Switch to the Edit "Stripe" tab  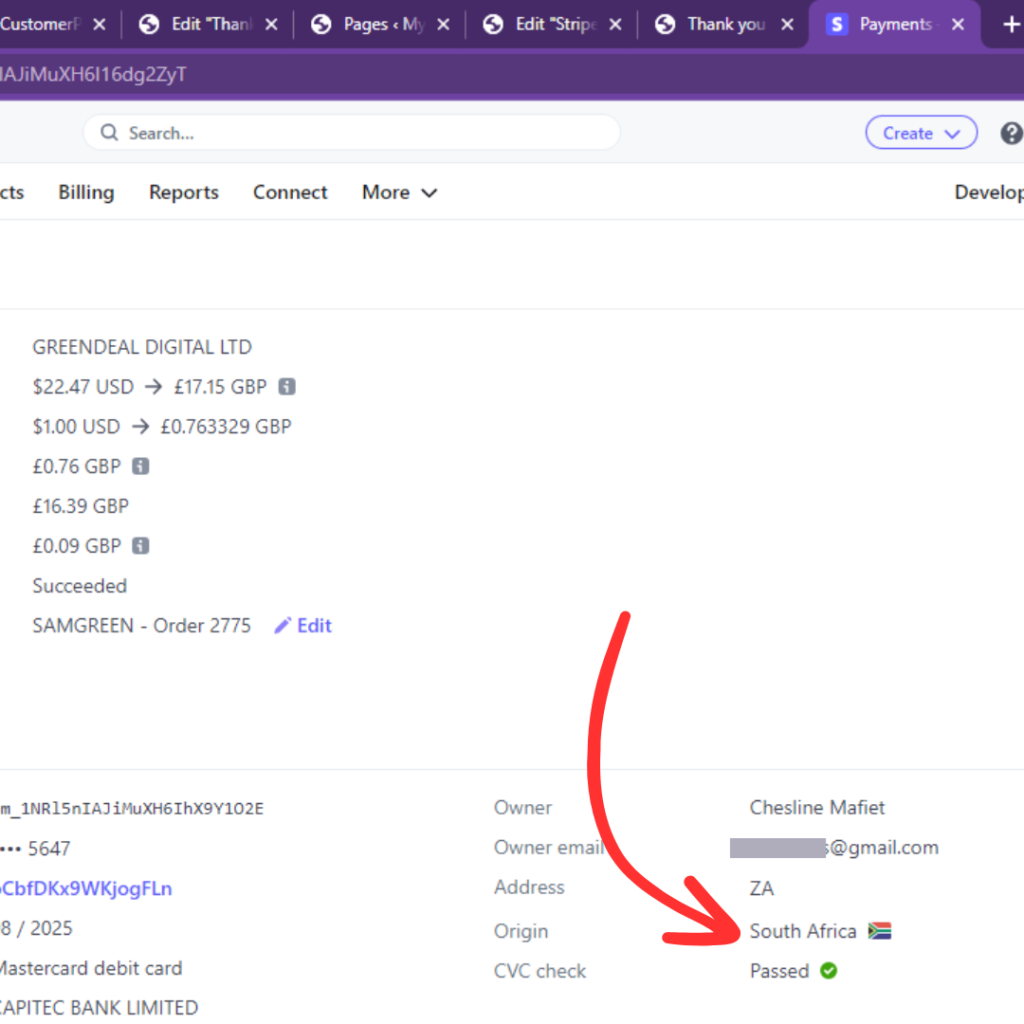coord(551,25)
